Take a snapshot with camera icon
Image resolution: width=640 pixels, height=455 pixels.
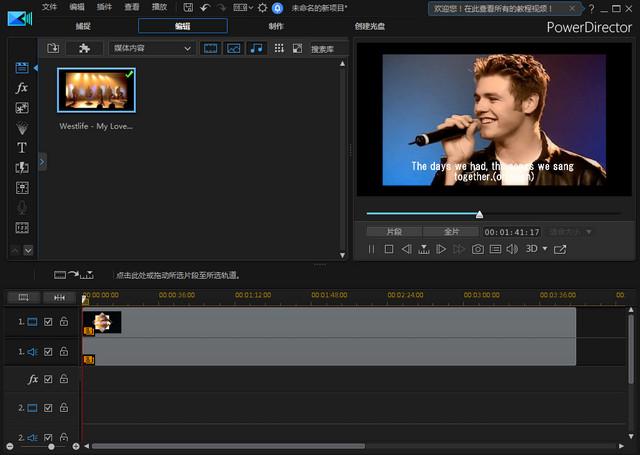click(478, 249)
